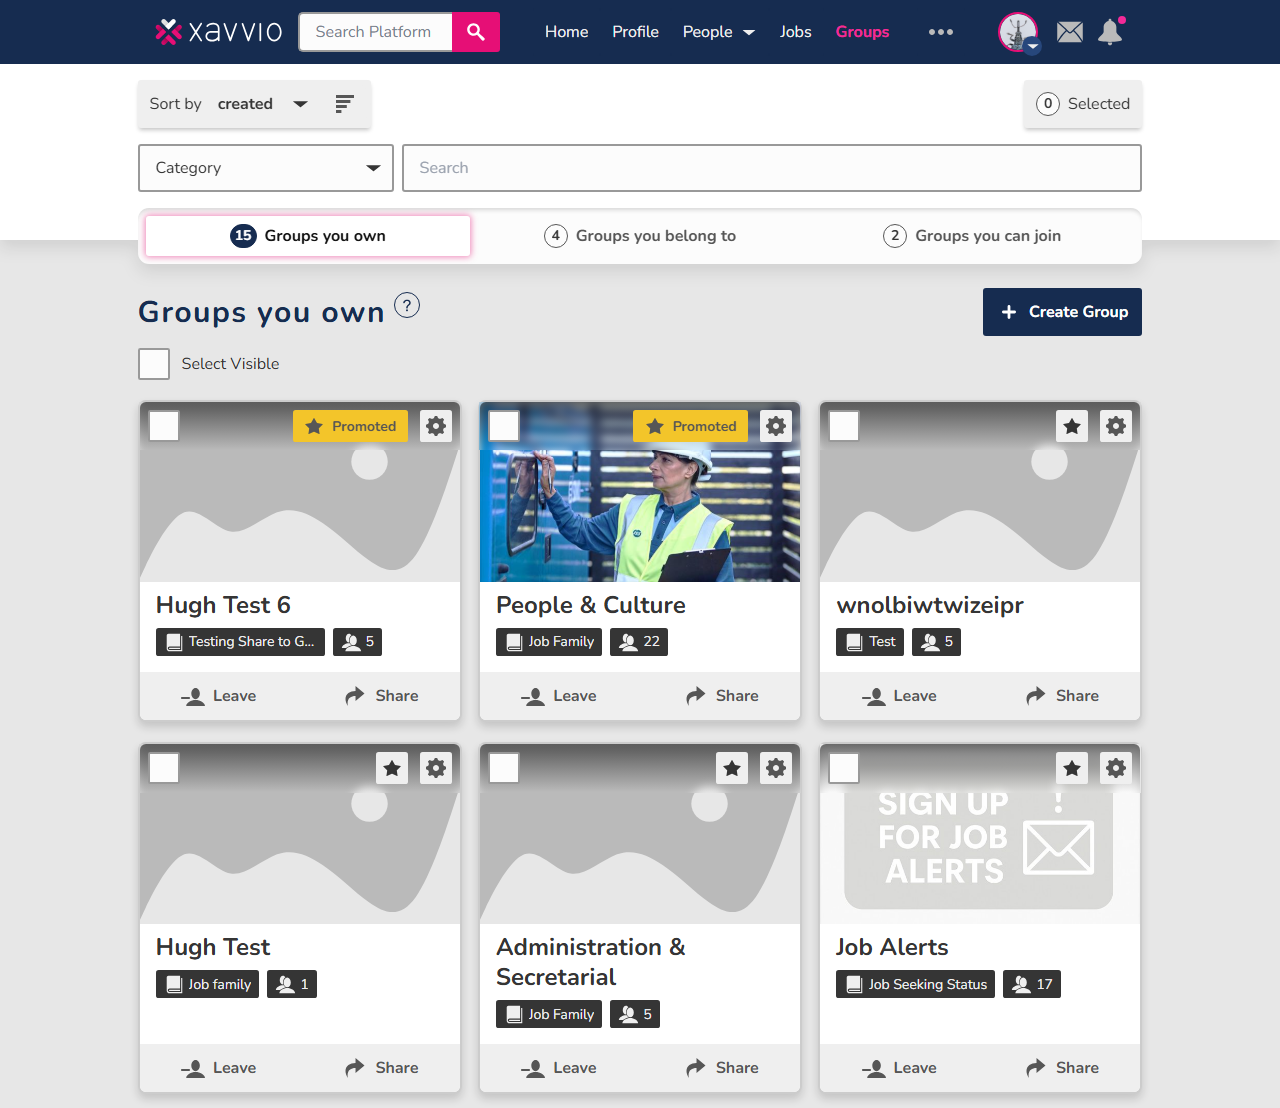Open the user avatar account menu
This screenshot has width=1280, height=1108.
click(x=1019, y=32)
